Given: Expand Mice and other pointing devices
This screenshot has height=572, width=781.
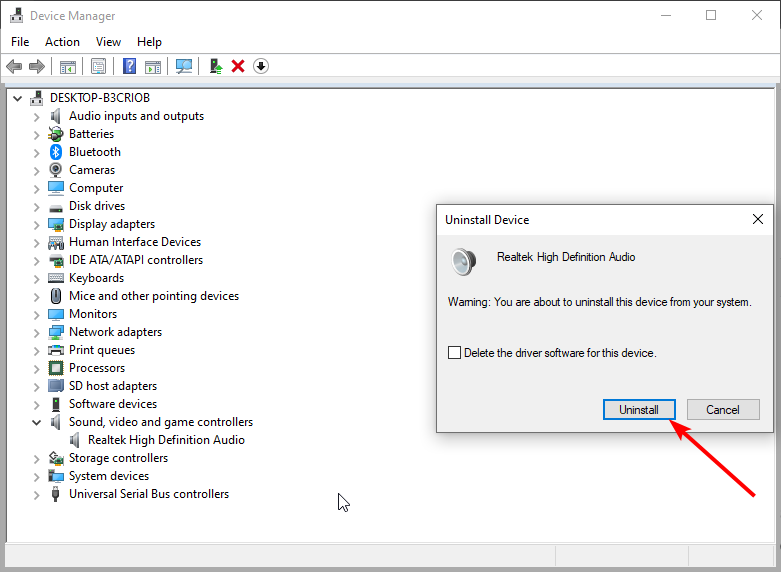Looking at the screenshot, I should point(36,296).
